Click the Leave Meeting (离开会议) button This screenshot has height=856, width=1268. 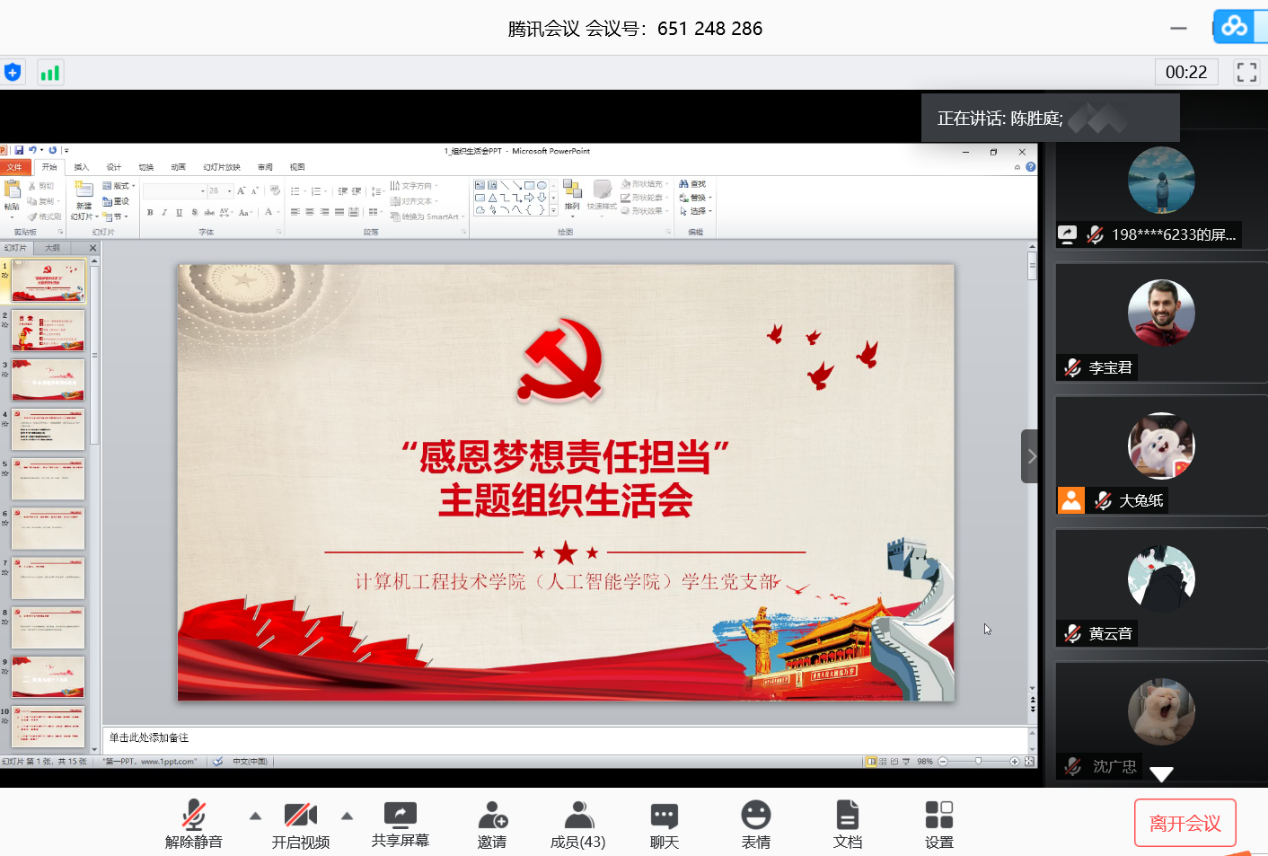[1185, 823]
